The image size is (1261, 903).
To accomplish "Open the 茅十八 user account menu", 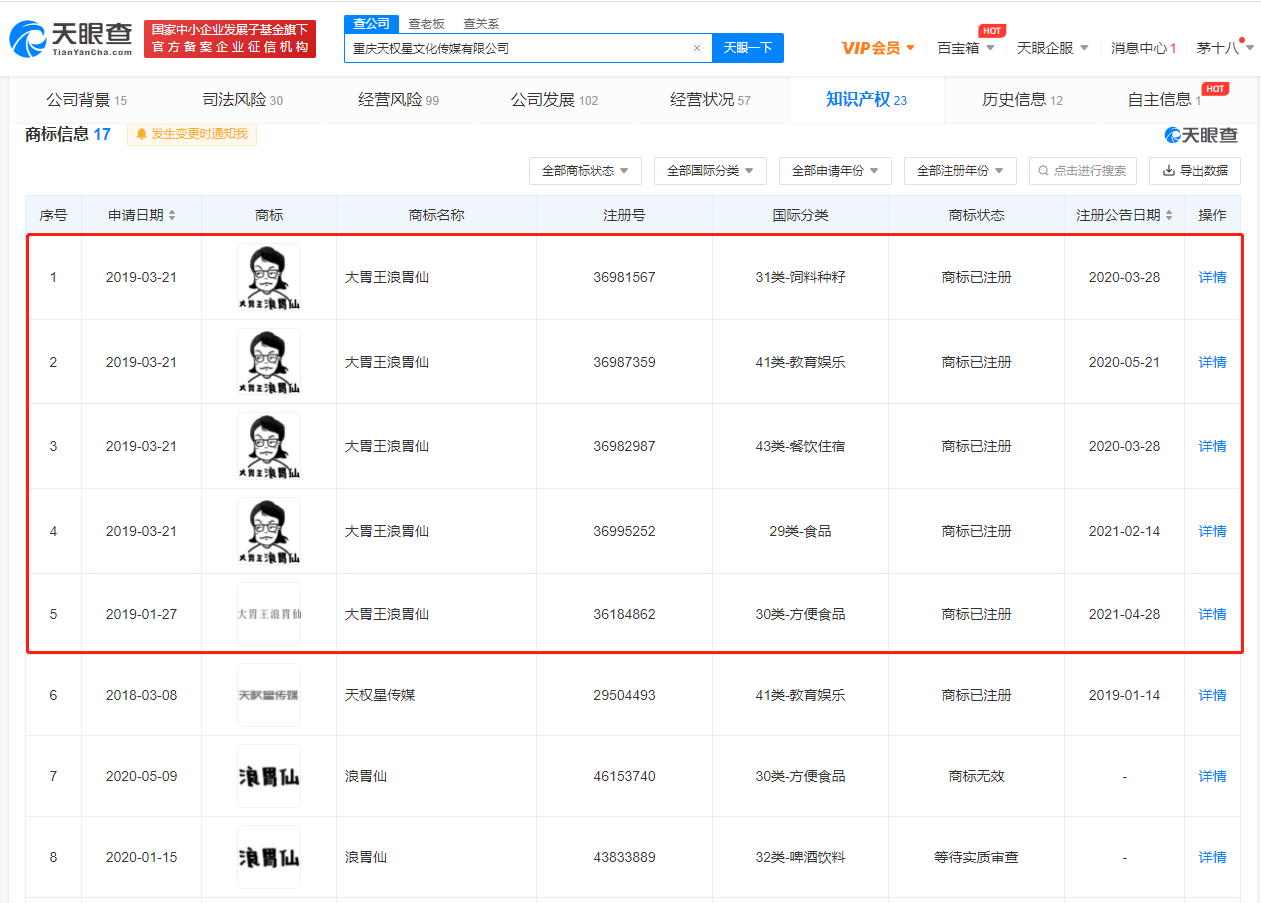I will pyautogui.click(x=1225, y=48).
